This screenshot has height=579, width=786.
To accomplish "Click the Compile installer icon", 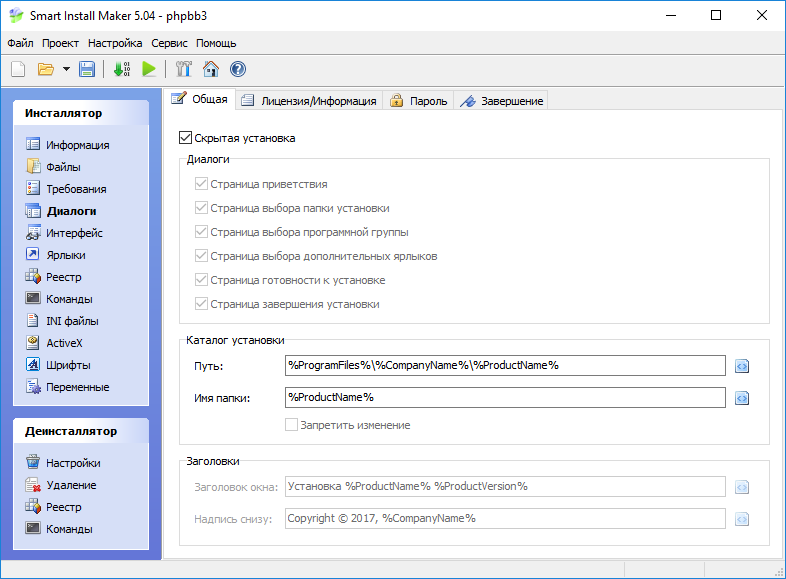I will (x=122, y=69).
